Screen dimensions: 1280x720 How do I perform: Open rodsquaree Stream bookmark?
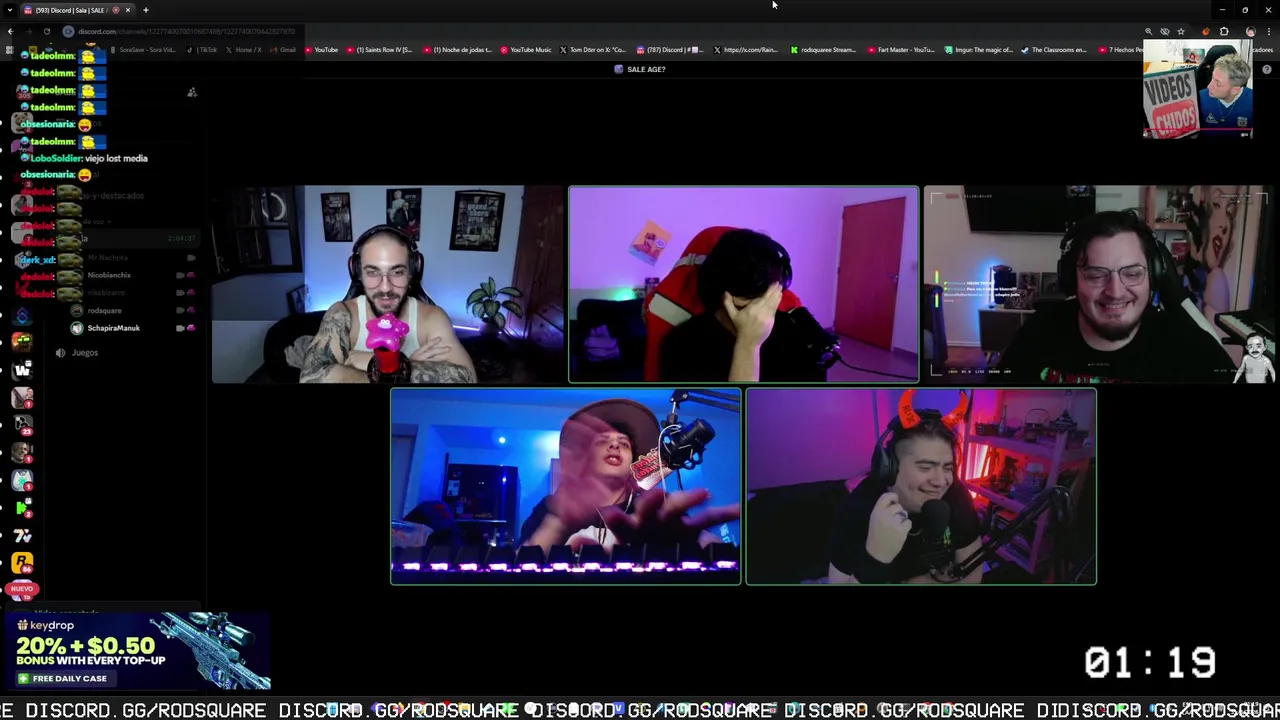coord(823,50)
